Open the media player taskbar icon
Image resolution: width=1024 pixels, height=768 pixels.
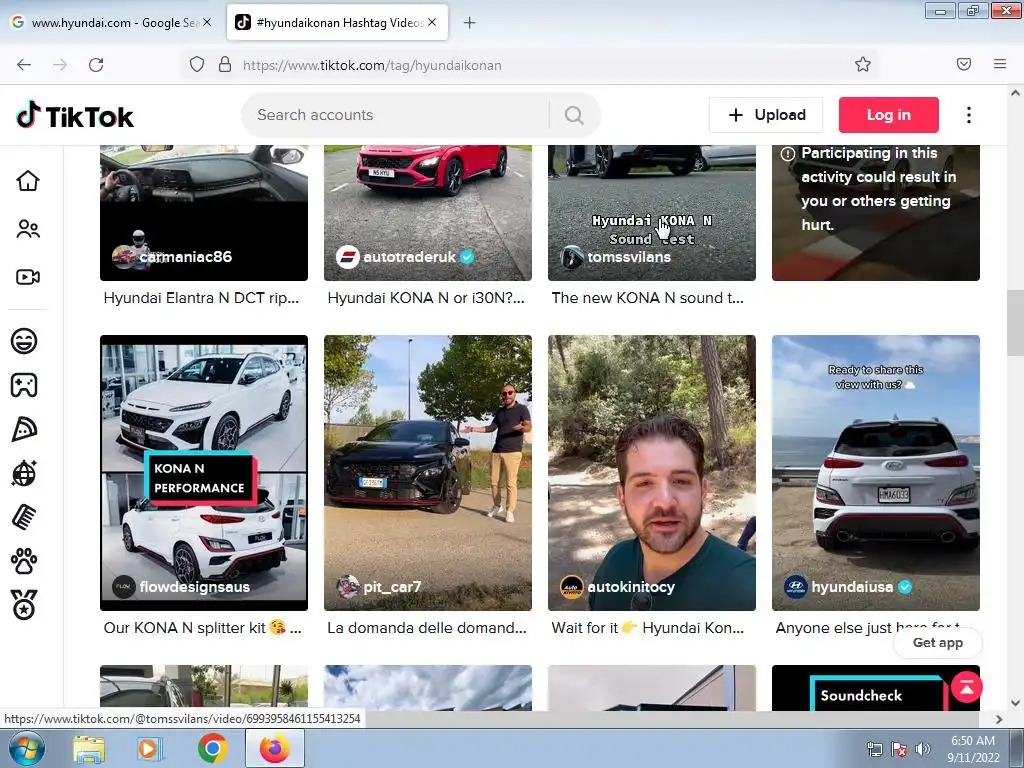pyautogui.click(x=150, y=749)
